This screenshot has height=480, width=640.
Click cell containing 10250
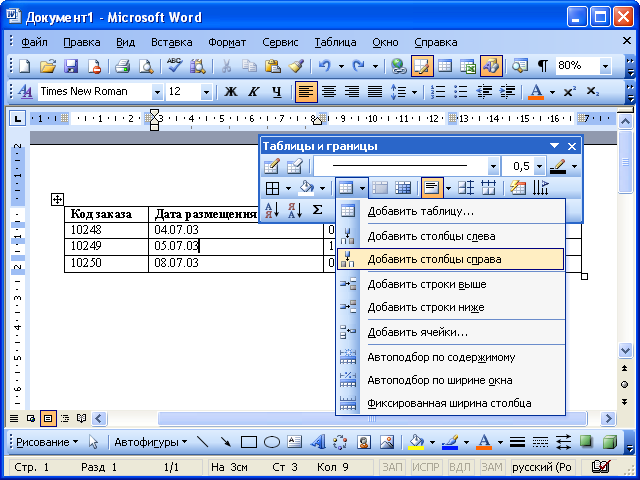[x=107, y=263]
